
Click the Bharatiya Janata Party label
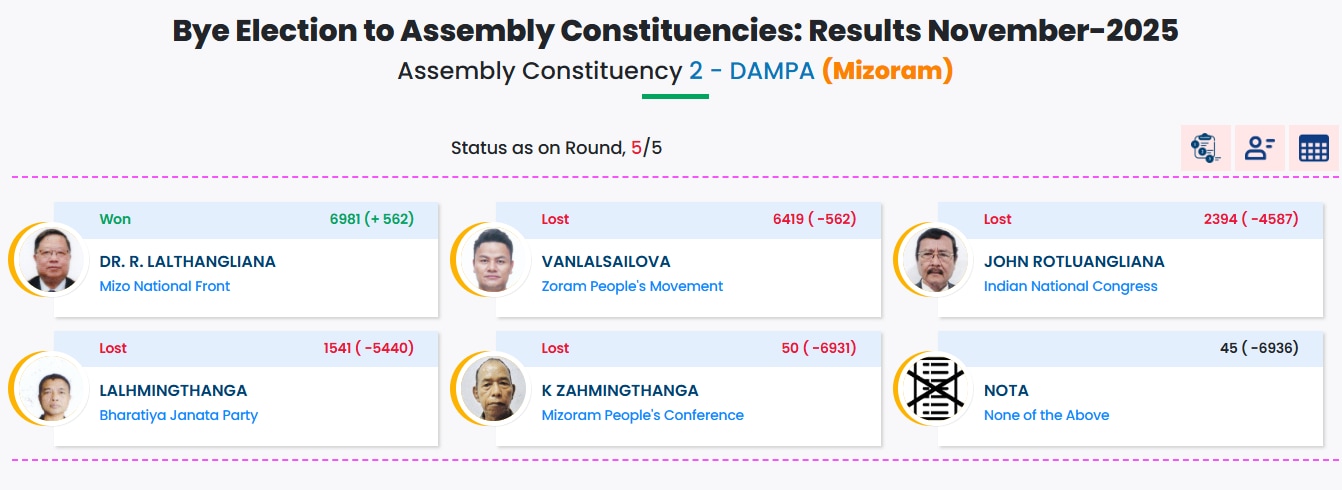click(x=178, y=415)
